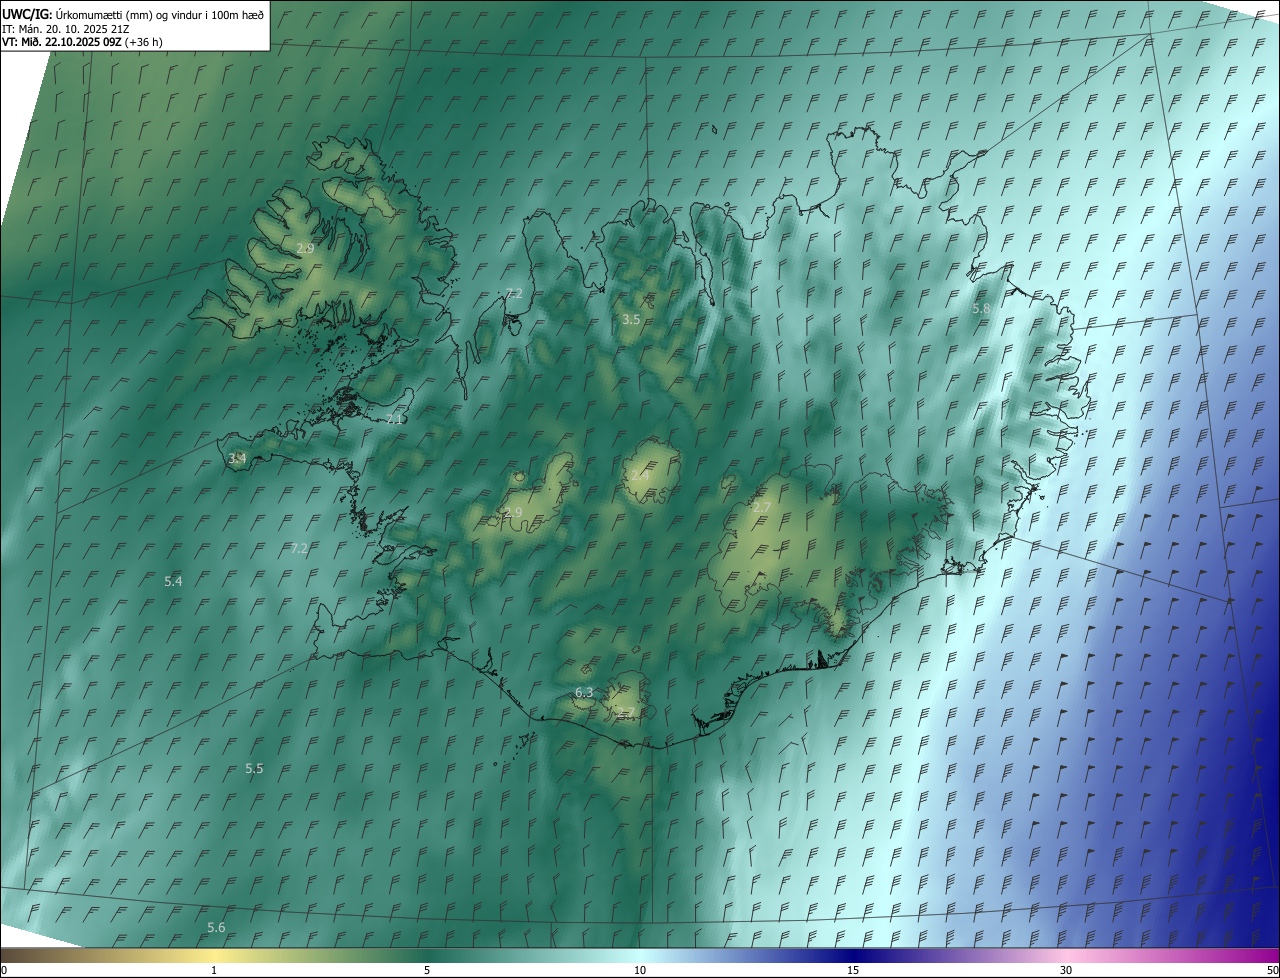The height and width of the screenshot is (978, 1280).
Task: Click the 3.5 value label on the map
Action: pyautogui.click(x=631, y=320)
